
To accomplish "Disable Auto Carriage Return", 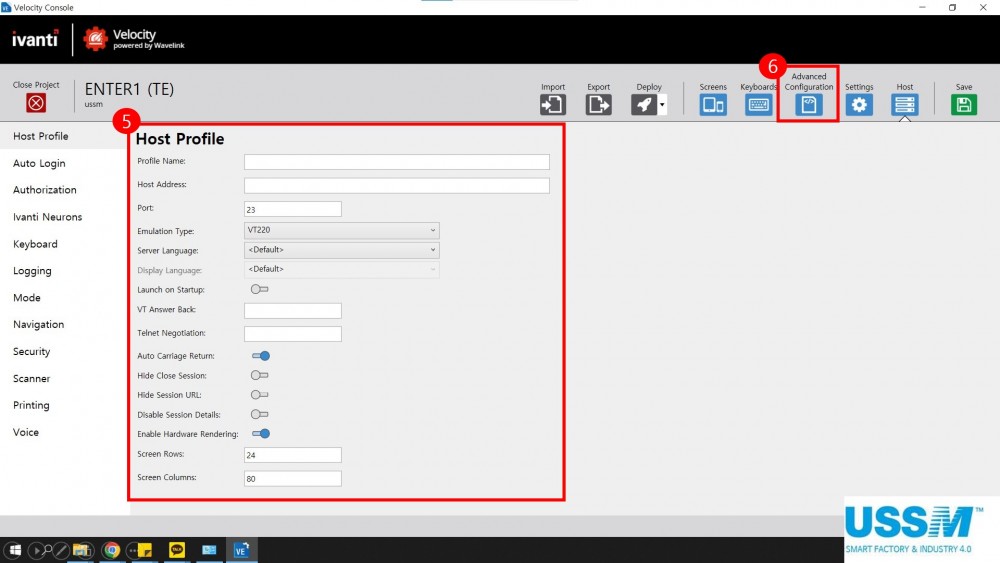I will pos(261,356).
